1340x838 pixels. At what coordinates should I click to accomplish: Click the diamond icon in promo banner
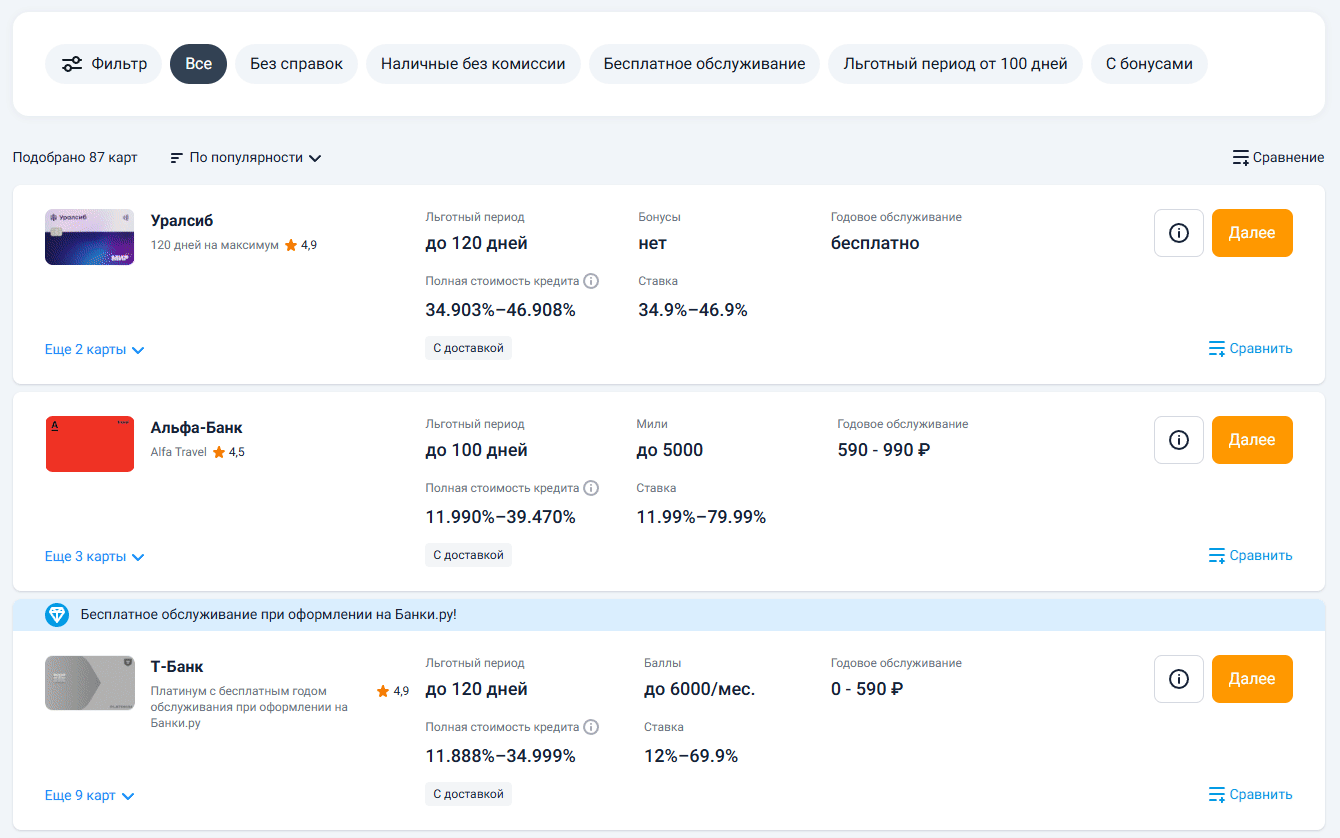tap(57, 615)
